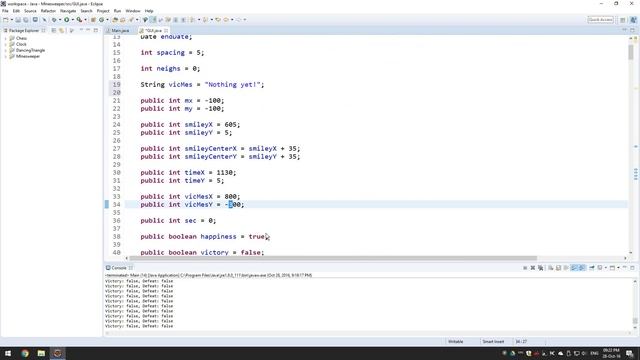The image size is (640, 360).
Task: Expand the Chess project
Action: (6, 38)
